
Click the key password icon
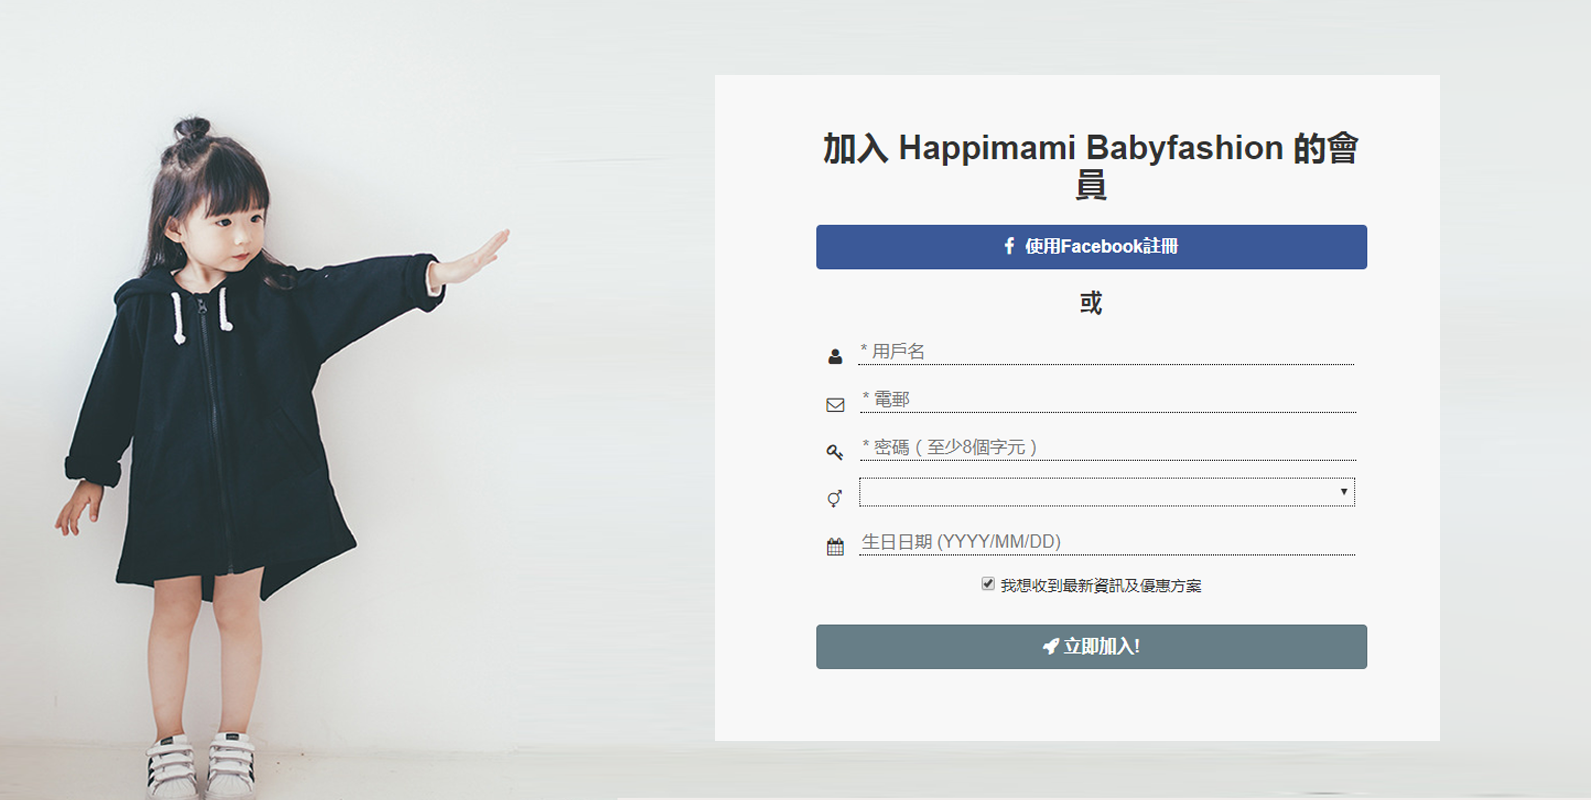[x=835, y=452]
